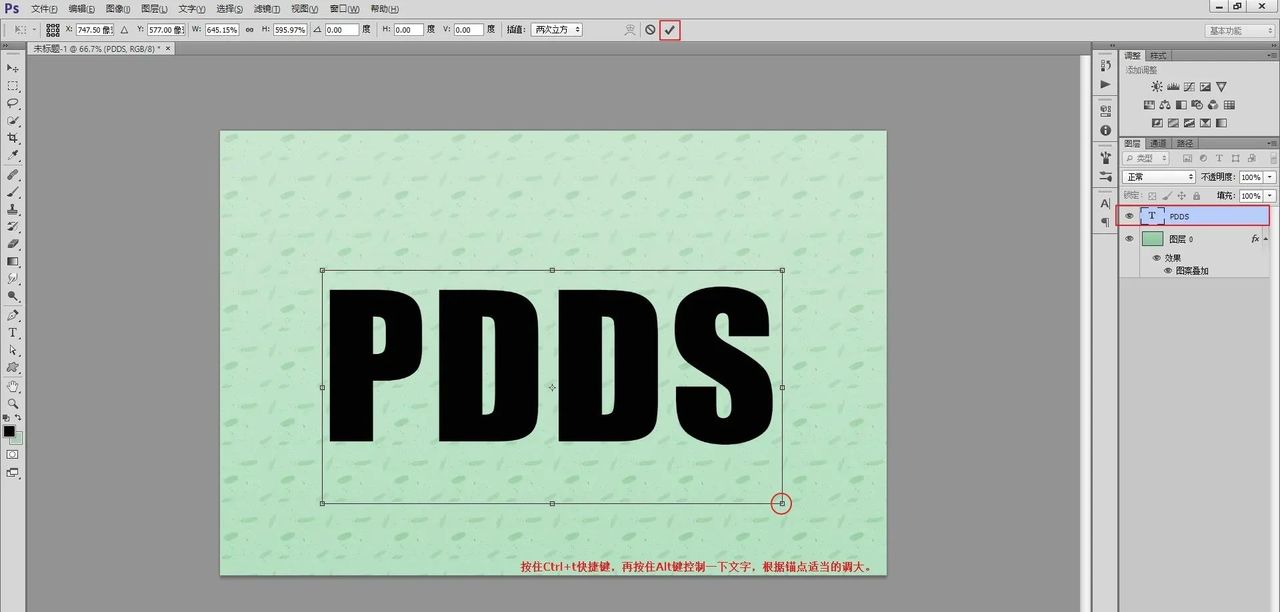Viewport: 1280px width, 612px height.
Task: Select the Crop tool
Action: 13,138
